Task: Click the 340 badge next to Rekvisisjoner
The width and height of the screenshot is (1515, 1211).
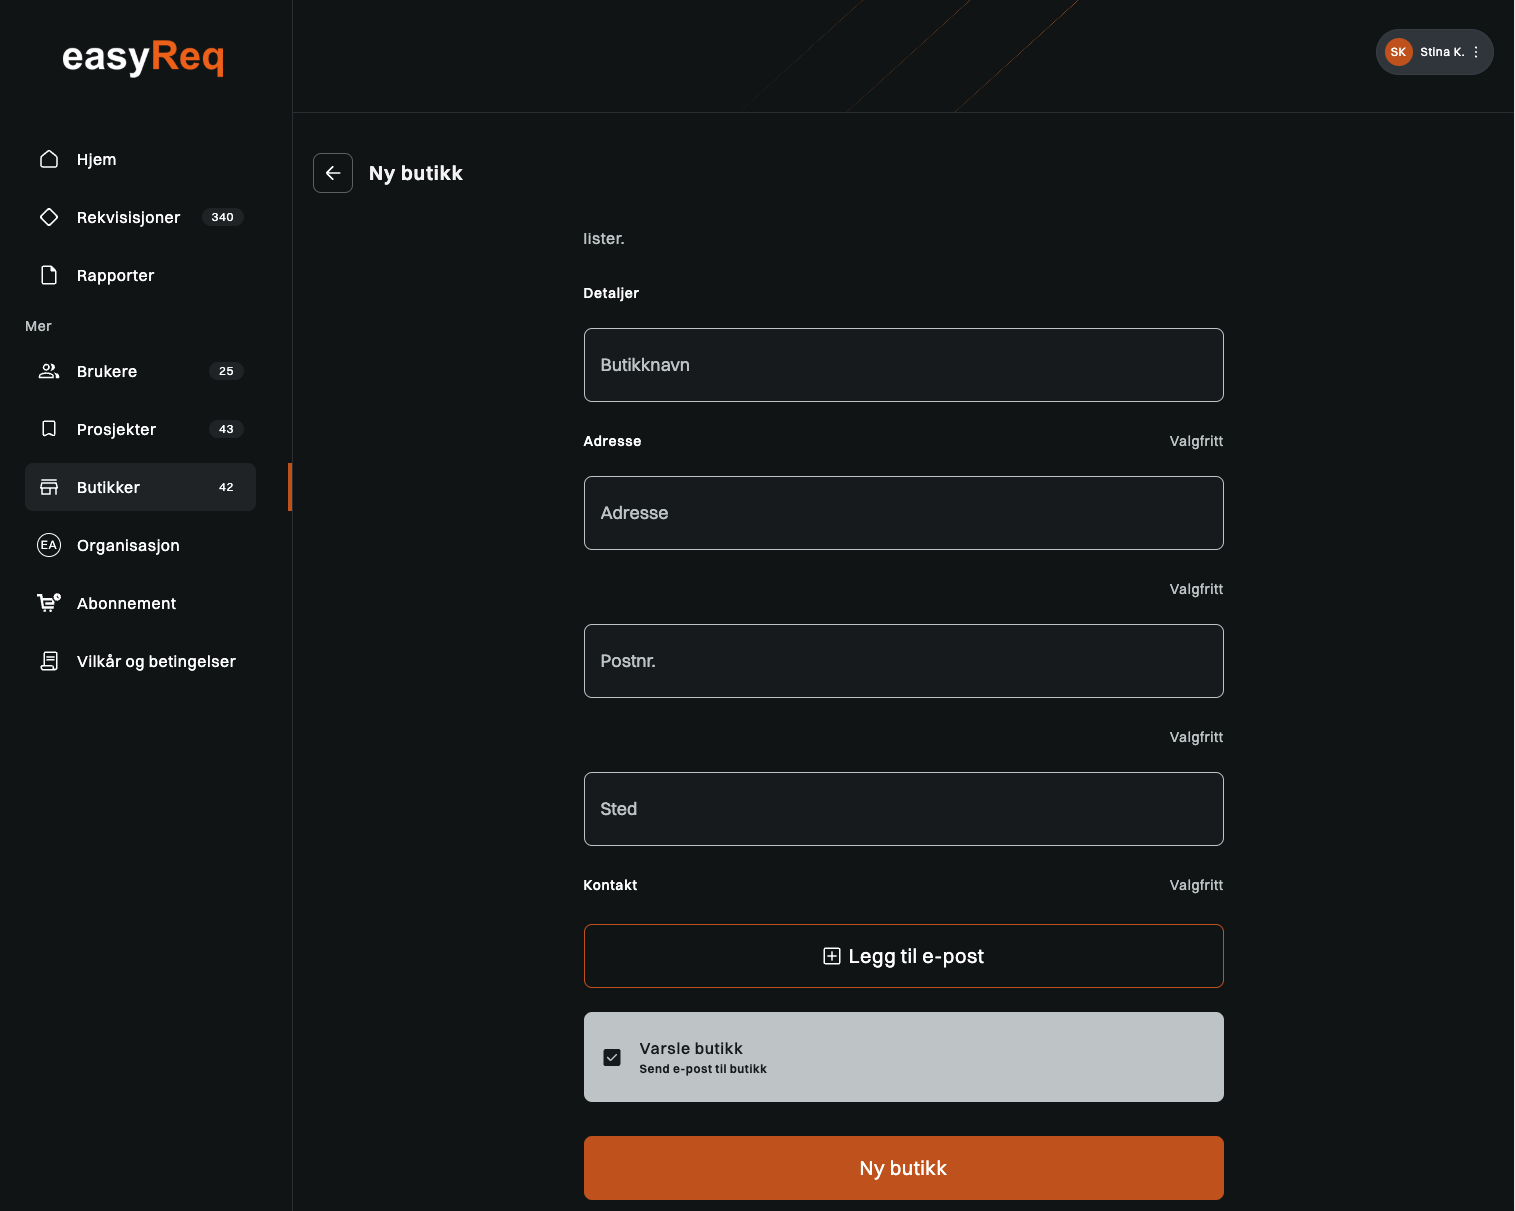Action: pos(223,217)
